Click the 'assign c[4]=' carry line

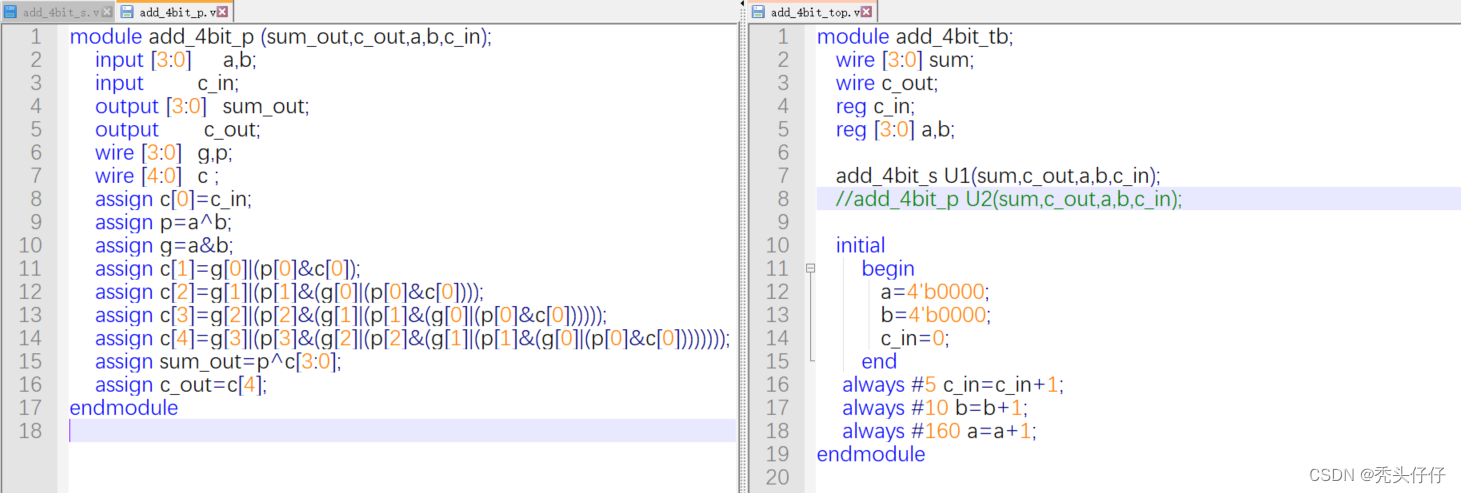tap(413, 337)
